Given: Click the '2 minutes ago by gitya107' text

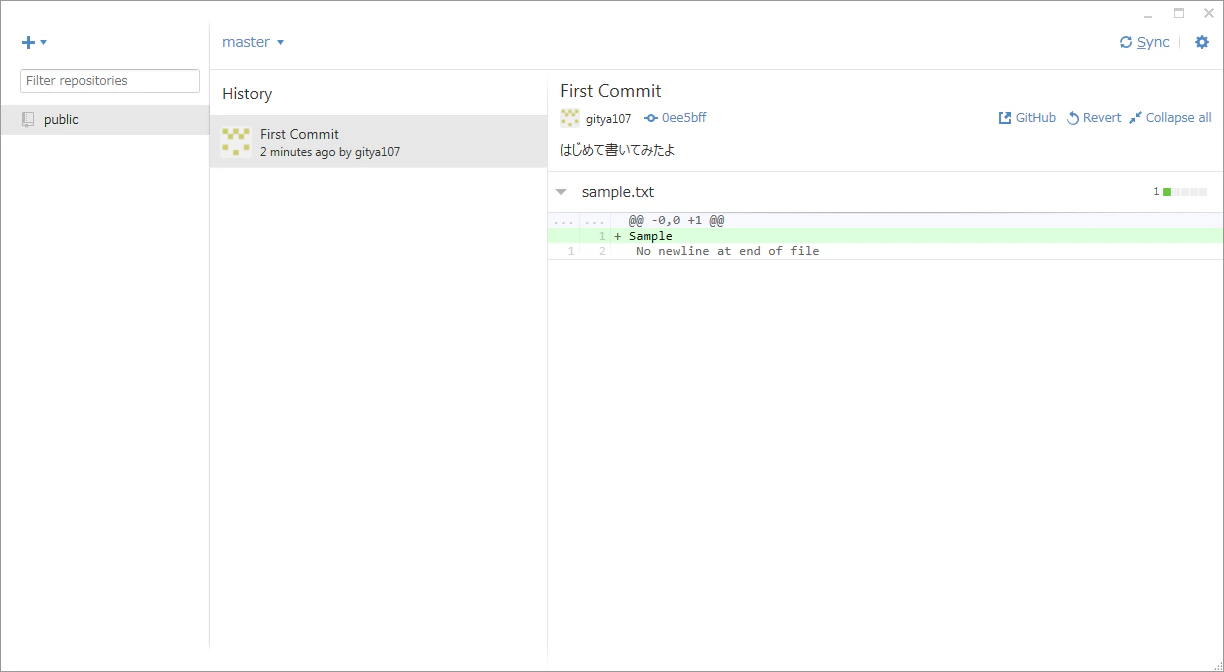Looking at the screenshot, I should (x=330, y=153).
